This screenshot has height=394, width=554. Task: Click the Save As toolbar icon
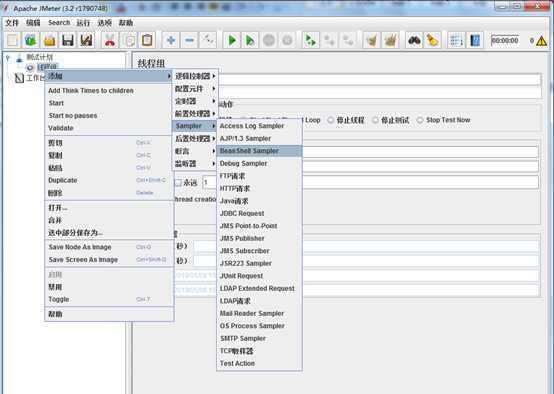click(86, 40)
